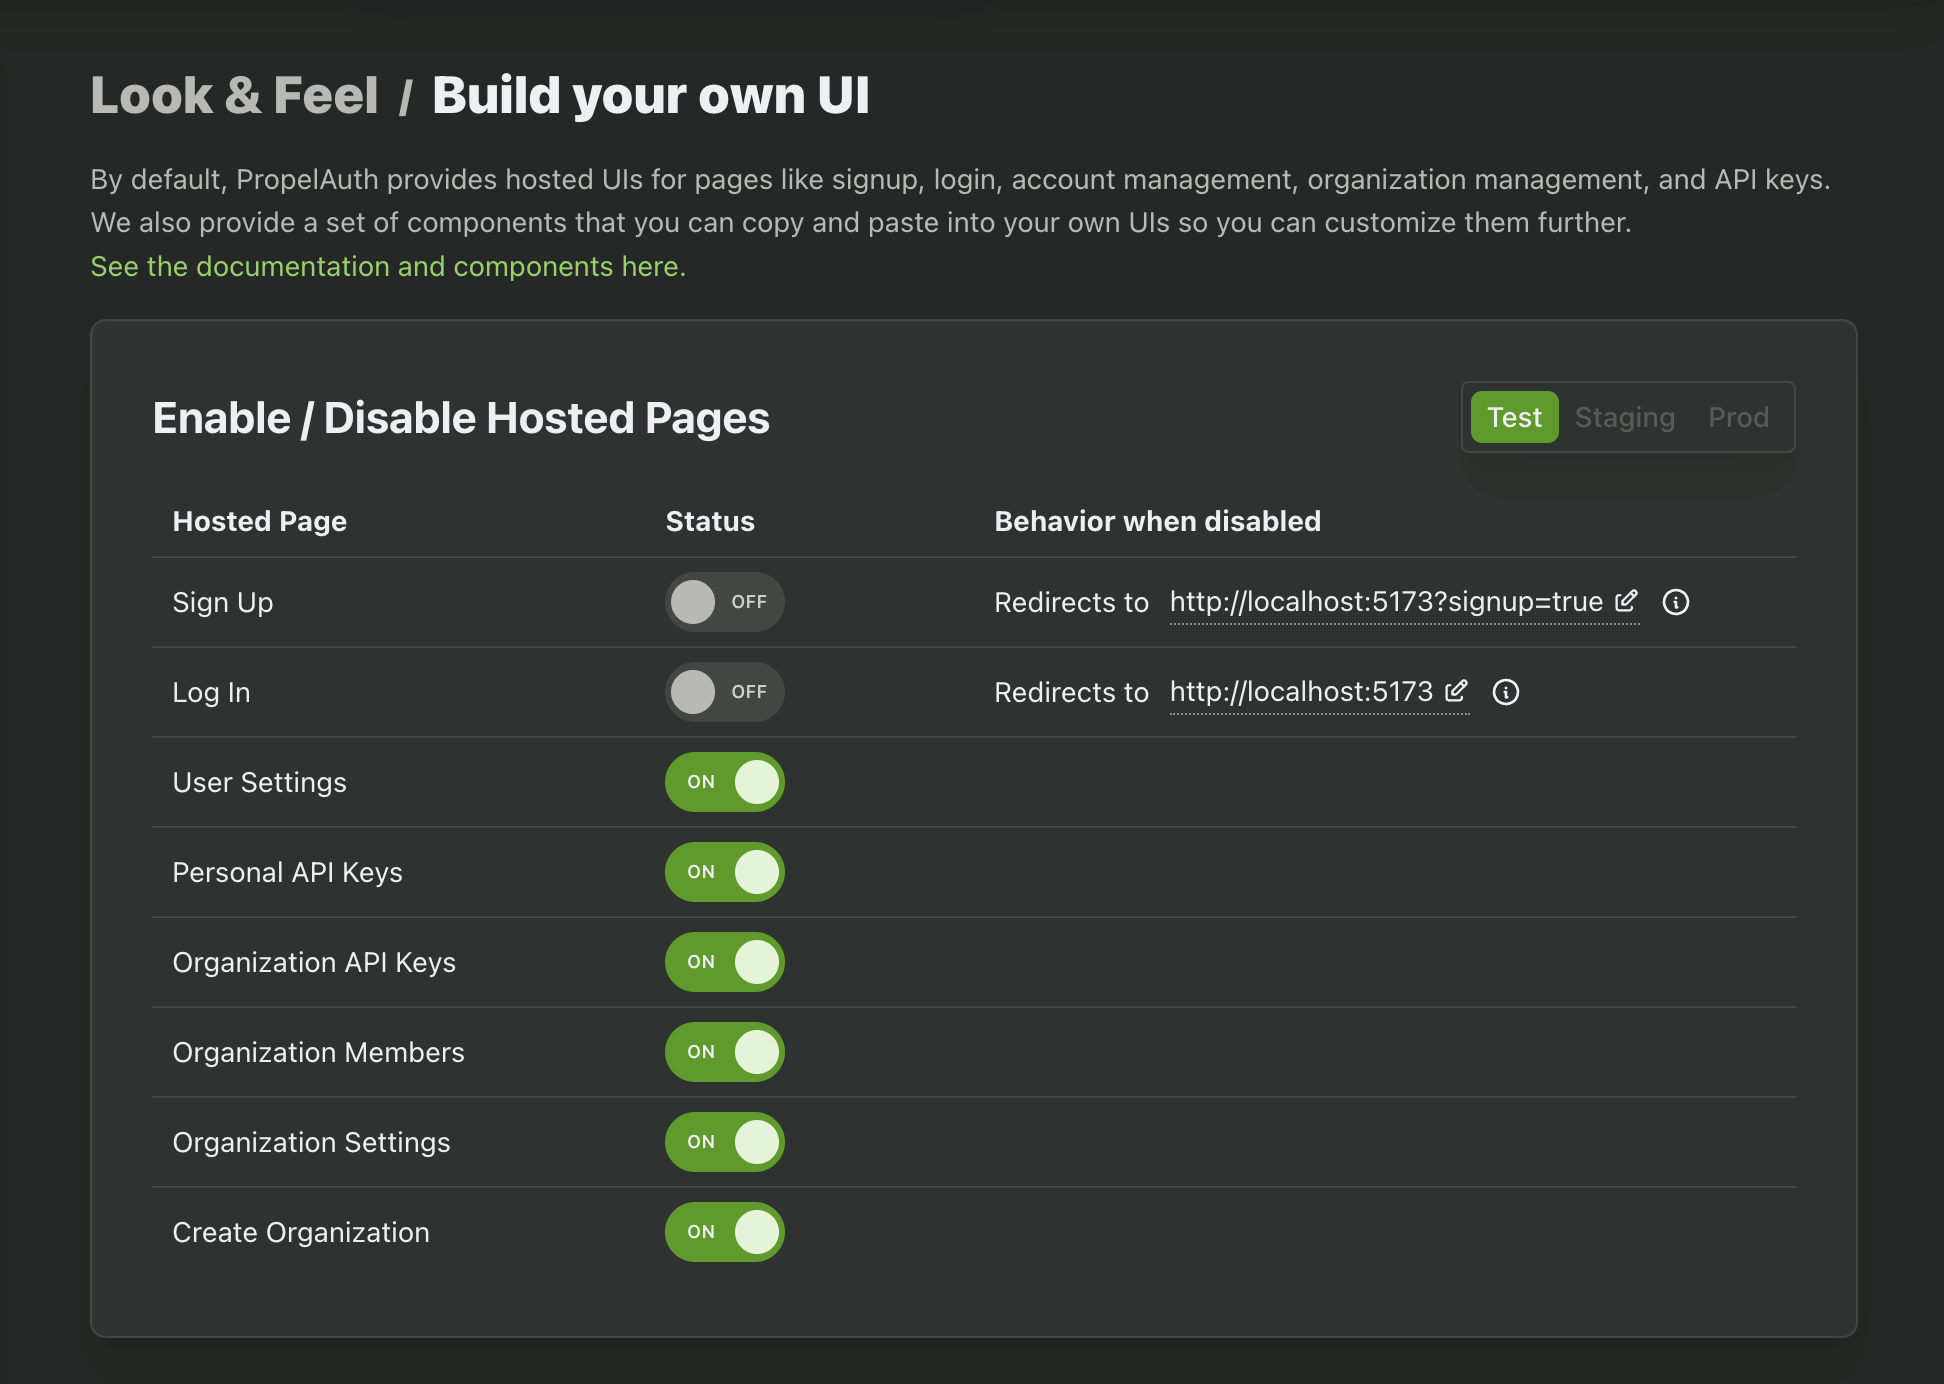This screenshot has height=1384, width=1944.
Task: Click the Behavior when disabled column header
Action: coord(1157,521)
